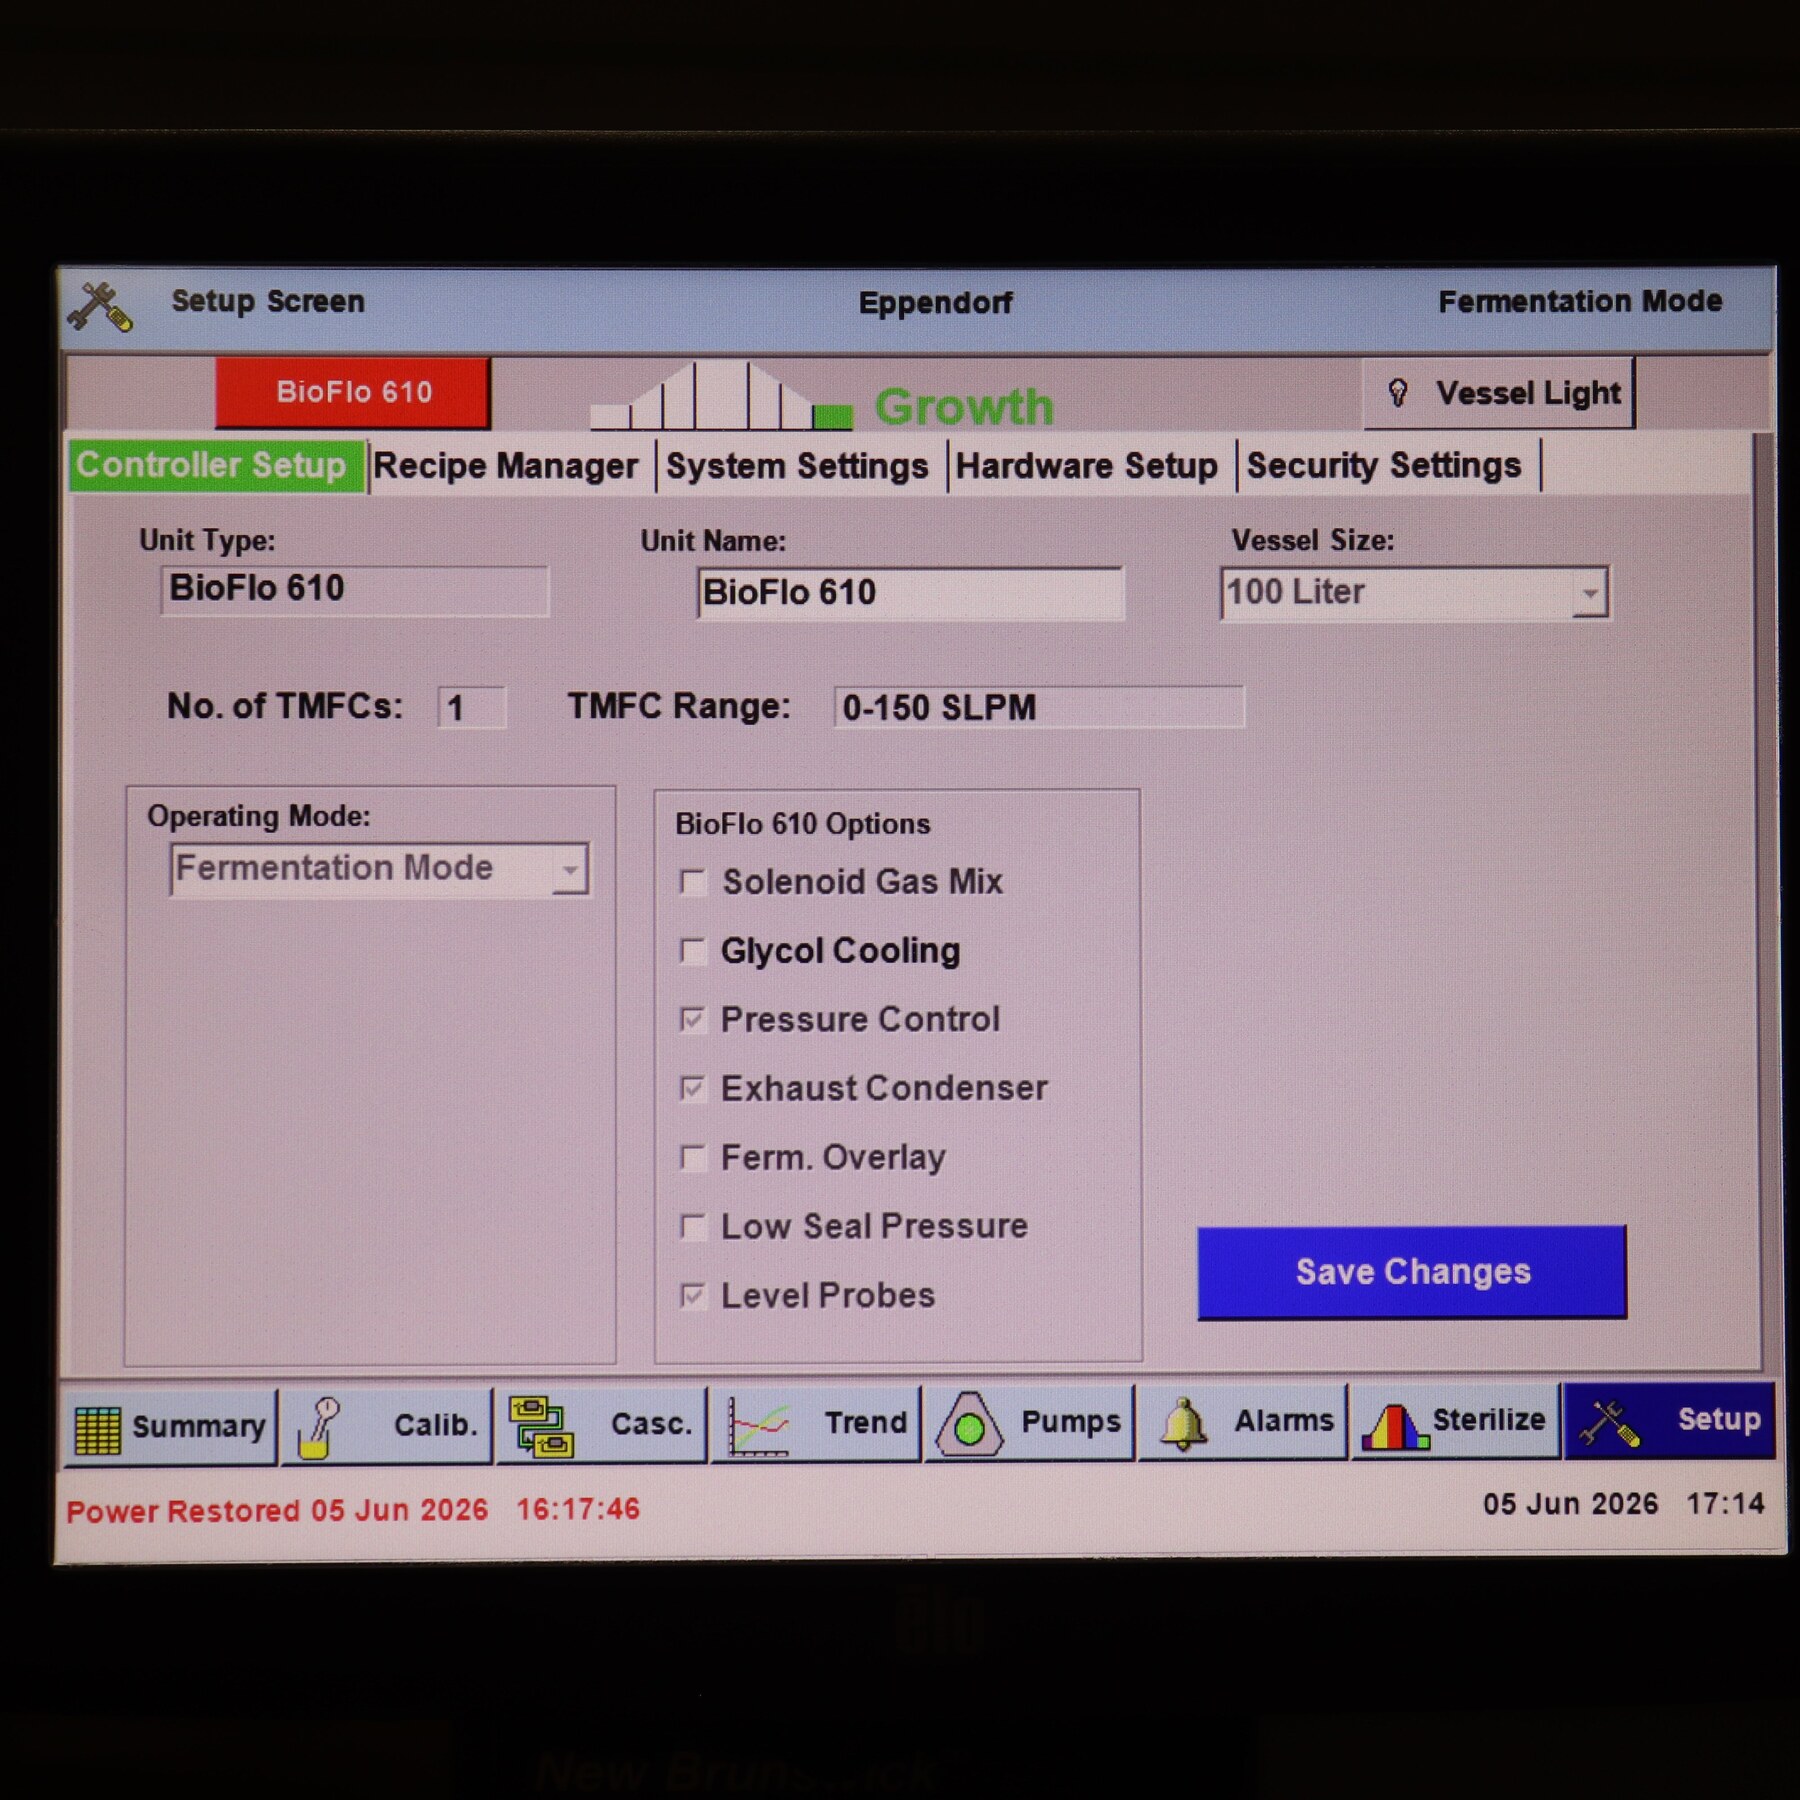
Task: Click the Setup tools icon in bottom bar
Action: tap(1609, 1423)
